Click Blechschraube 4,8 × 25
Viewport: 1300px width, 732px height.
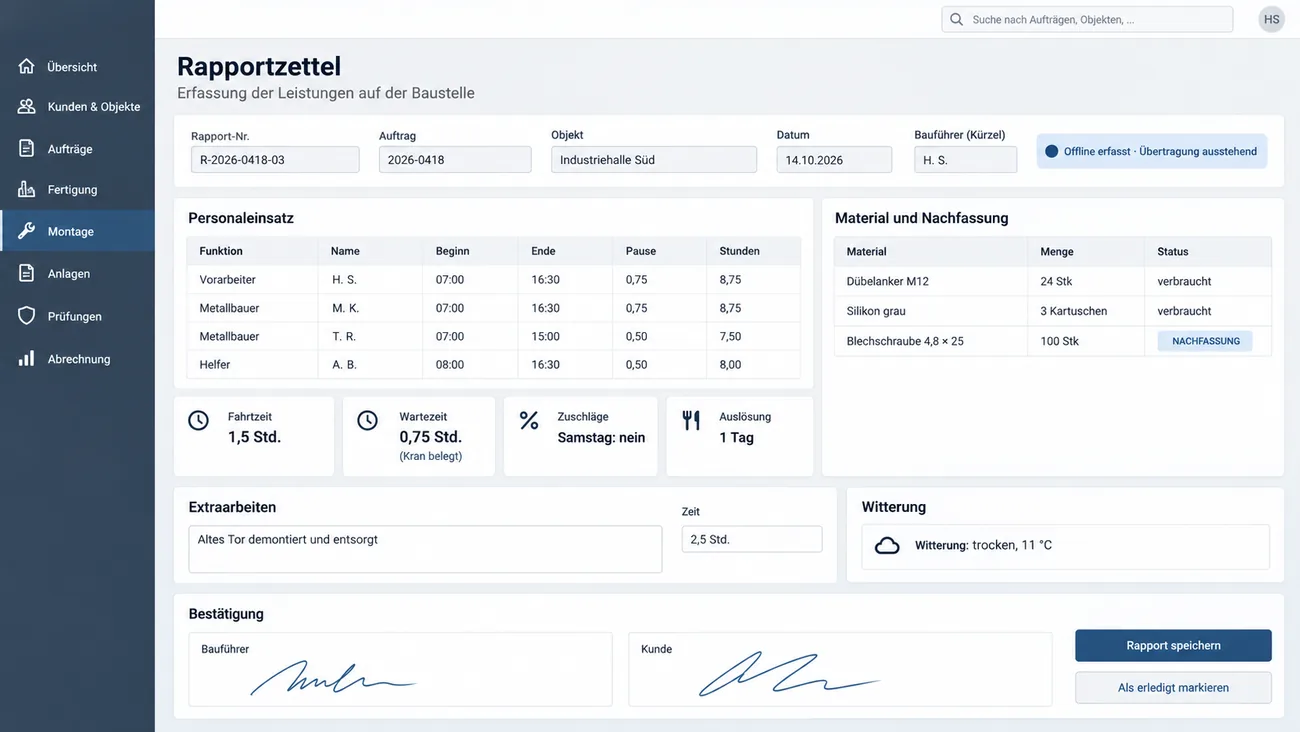tap(905, 341)
